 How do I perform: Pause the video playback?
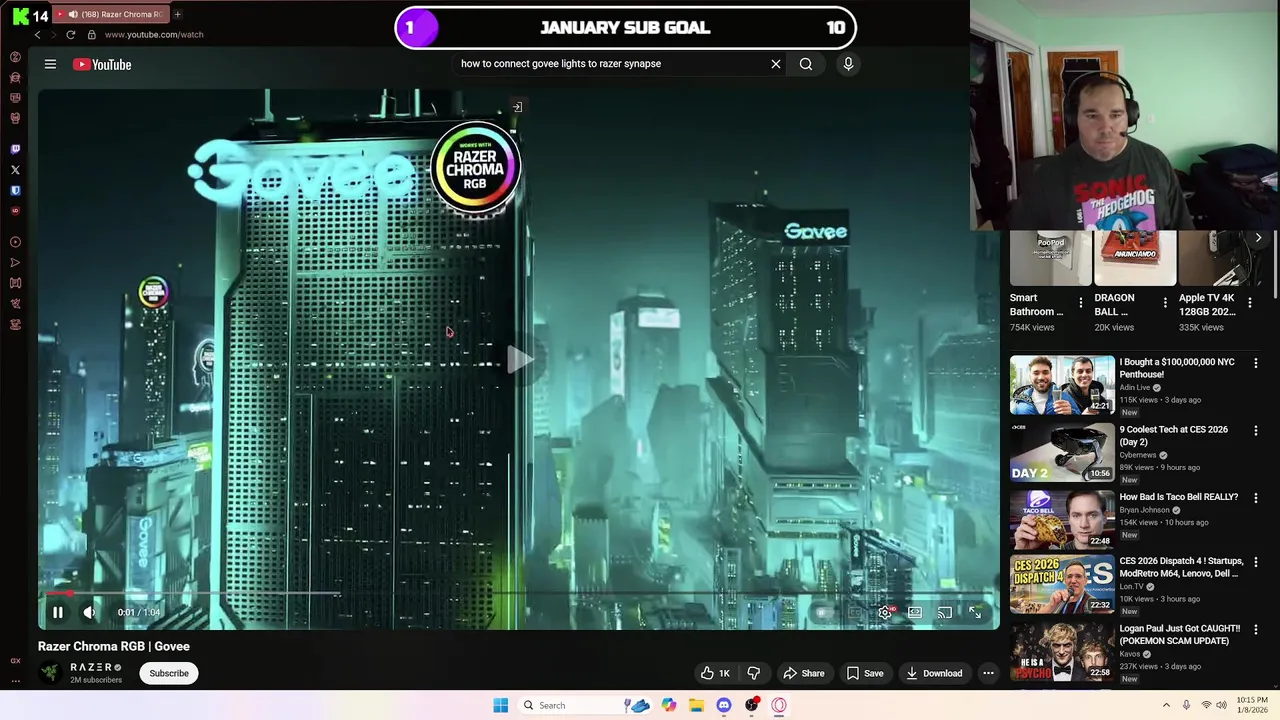point(58,612)
